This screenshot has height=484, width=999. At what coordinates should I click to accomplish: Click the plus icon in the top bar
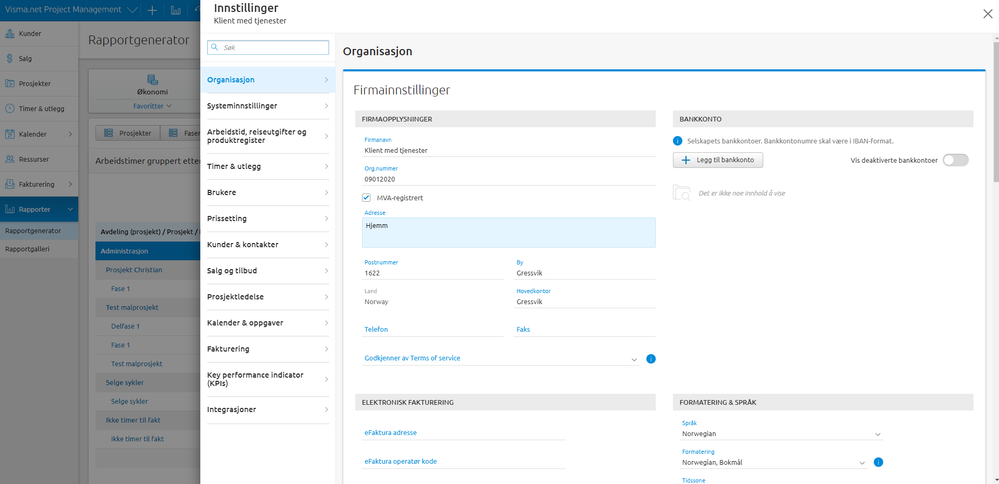(x=152, y=10)
